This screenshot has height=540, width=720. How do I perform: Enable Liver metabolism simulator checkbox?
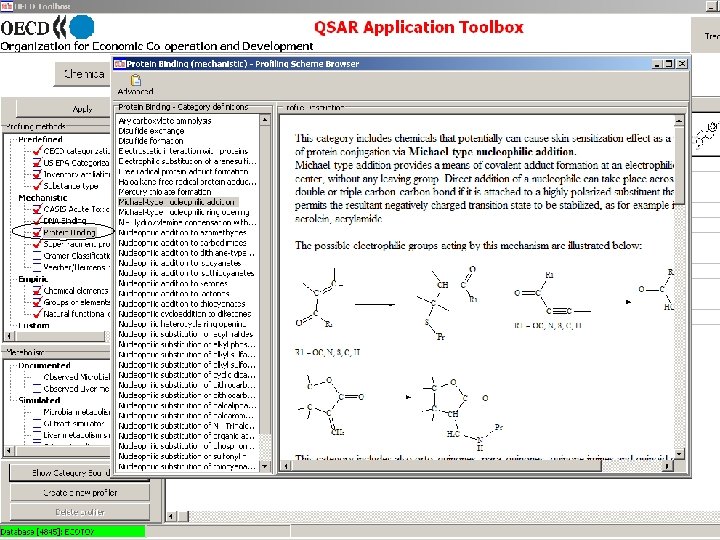pos(37,435)
